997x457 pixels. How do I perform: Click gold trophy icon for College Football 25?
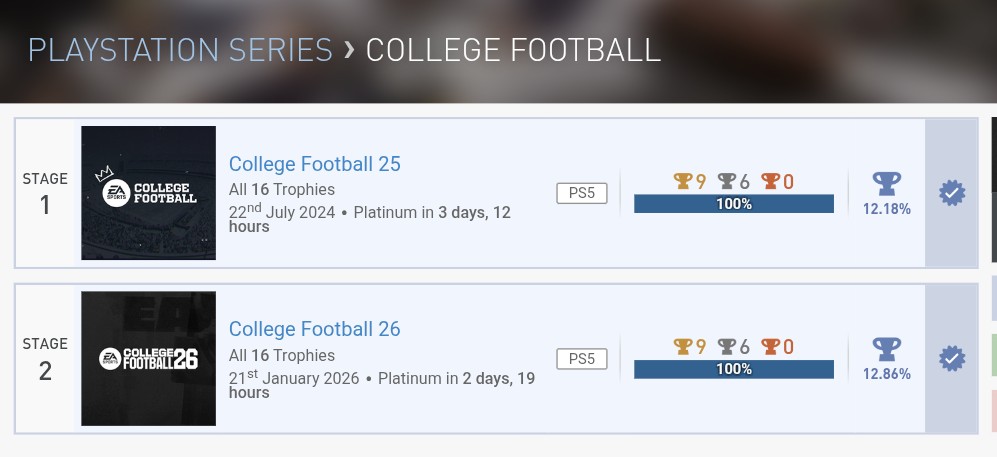point(683,181)
